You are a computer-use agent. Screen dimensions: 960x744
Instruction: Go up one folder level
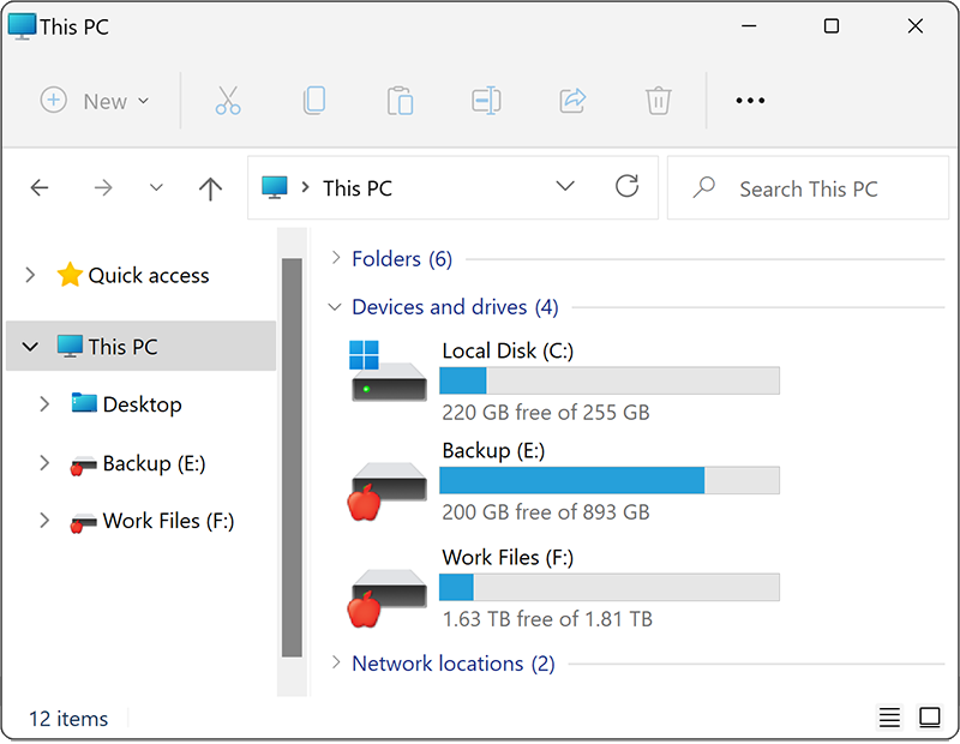210,188
